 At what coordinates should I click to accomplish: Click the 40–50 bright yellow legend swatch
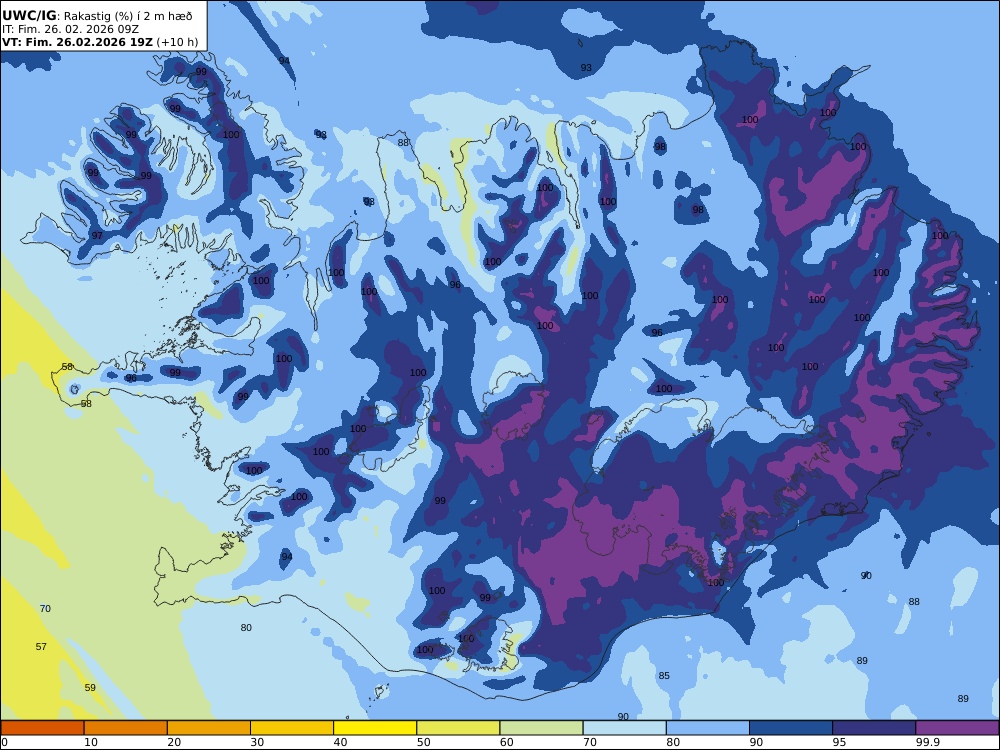pos(375,728)
